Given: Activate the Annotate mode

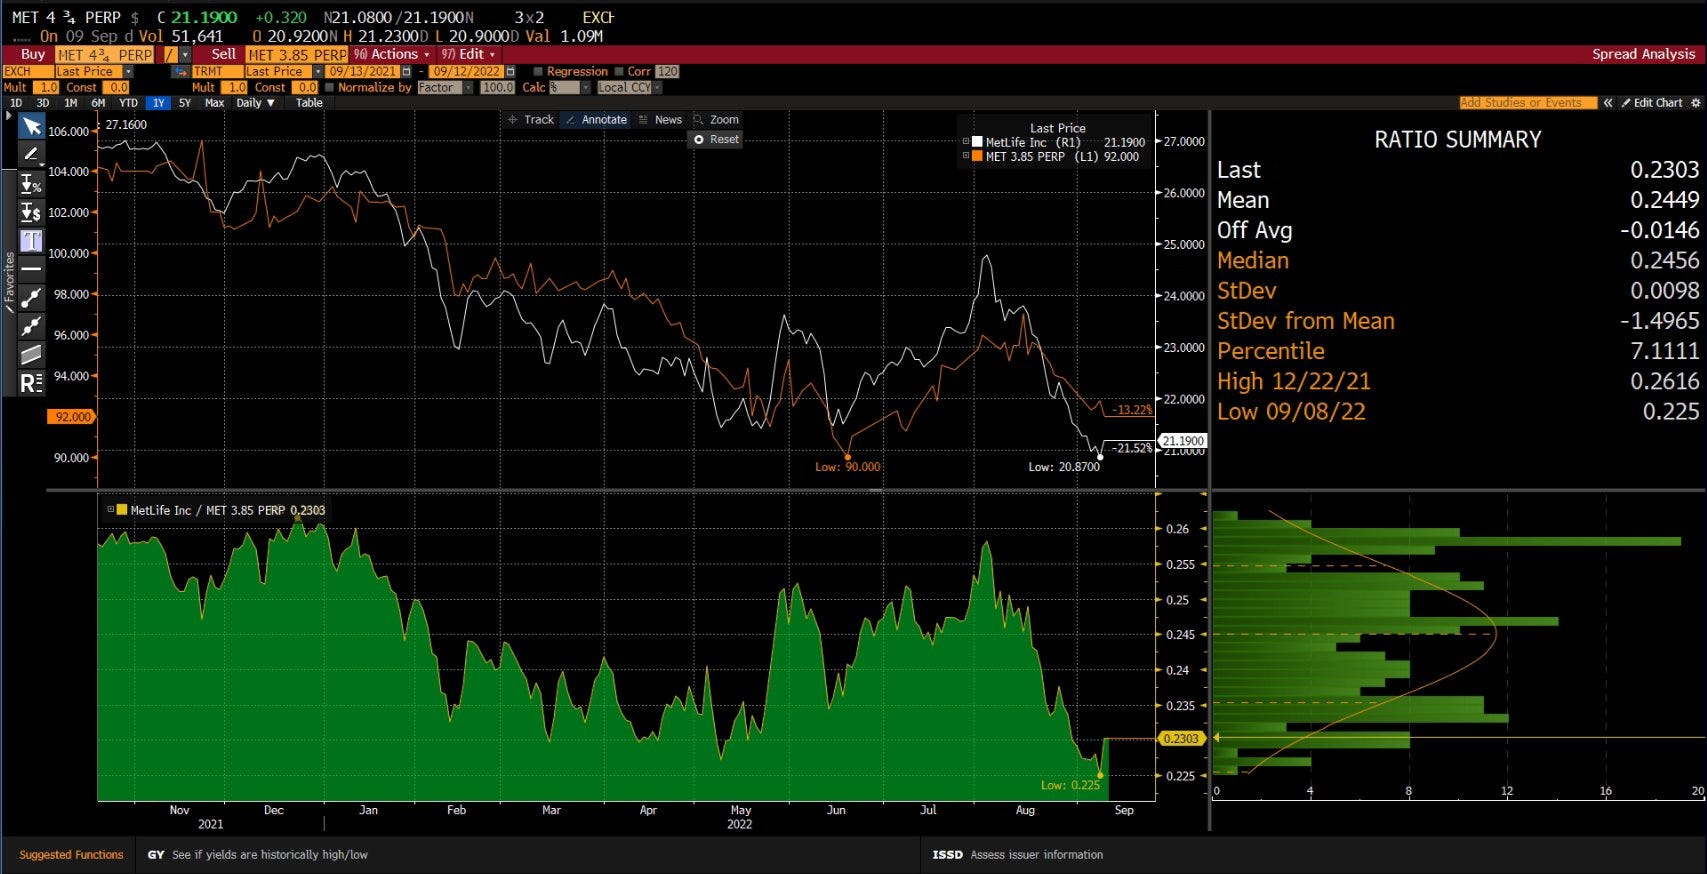Looking at the screenshot, I should (x=596, y=120).
